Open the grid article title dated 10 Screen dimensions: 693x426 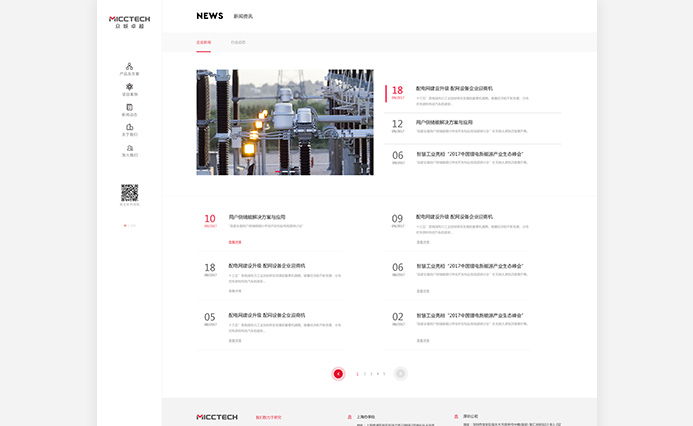pyautogui.click(x=257, y=217)
